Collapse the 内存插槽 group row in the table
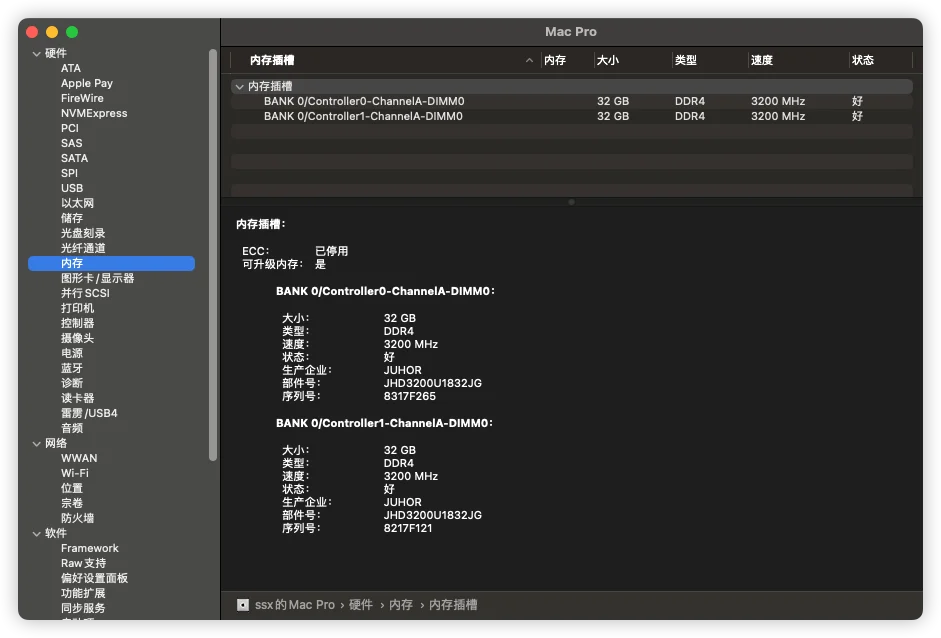The height and width of the screenshot is (638, 941). click(239, 86)
